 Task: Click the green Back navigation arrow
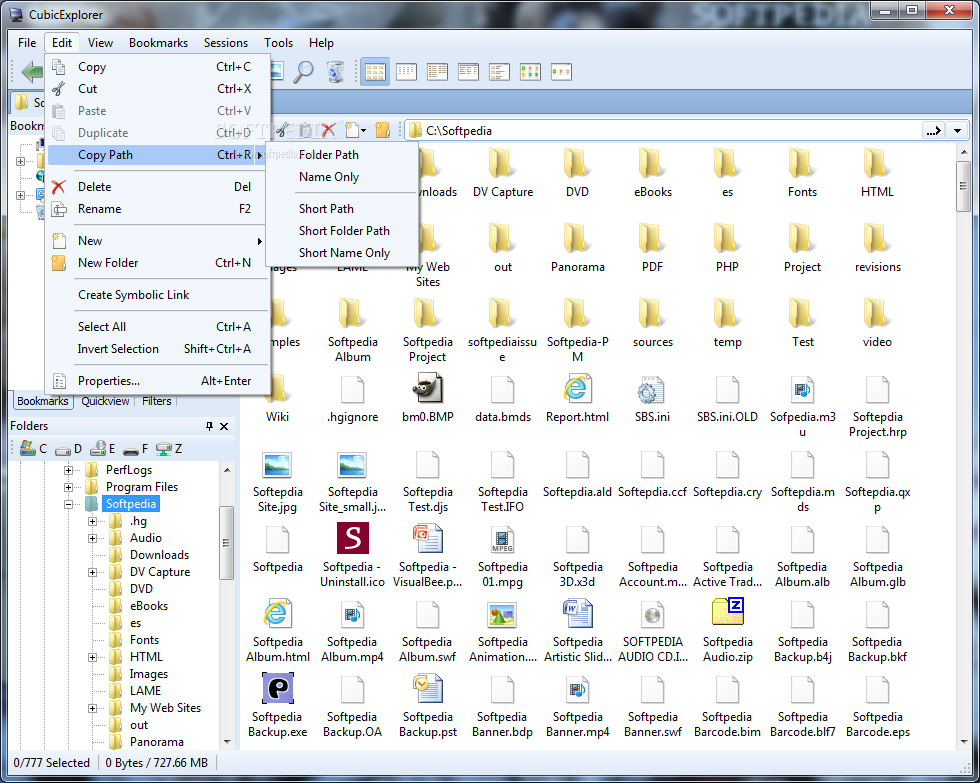coord(31,71)
